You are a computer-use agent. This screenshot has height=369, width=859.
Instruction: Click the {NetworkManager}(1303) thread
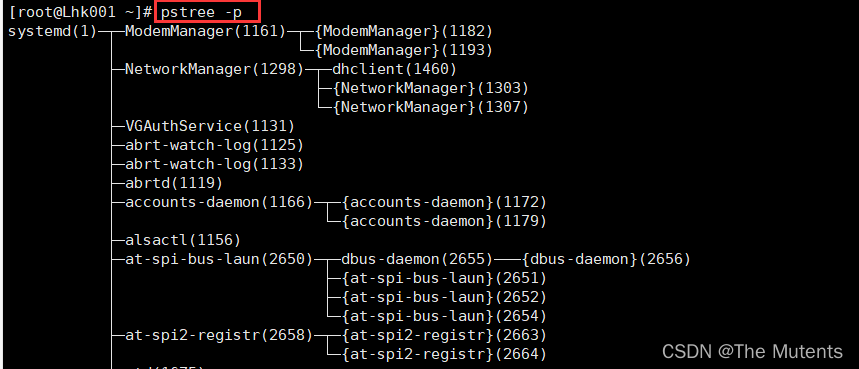431,88
